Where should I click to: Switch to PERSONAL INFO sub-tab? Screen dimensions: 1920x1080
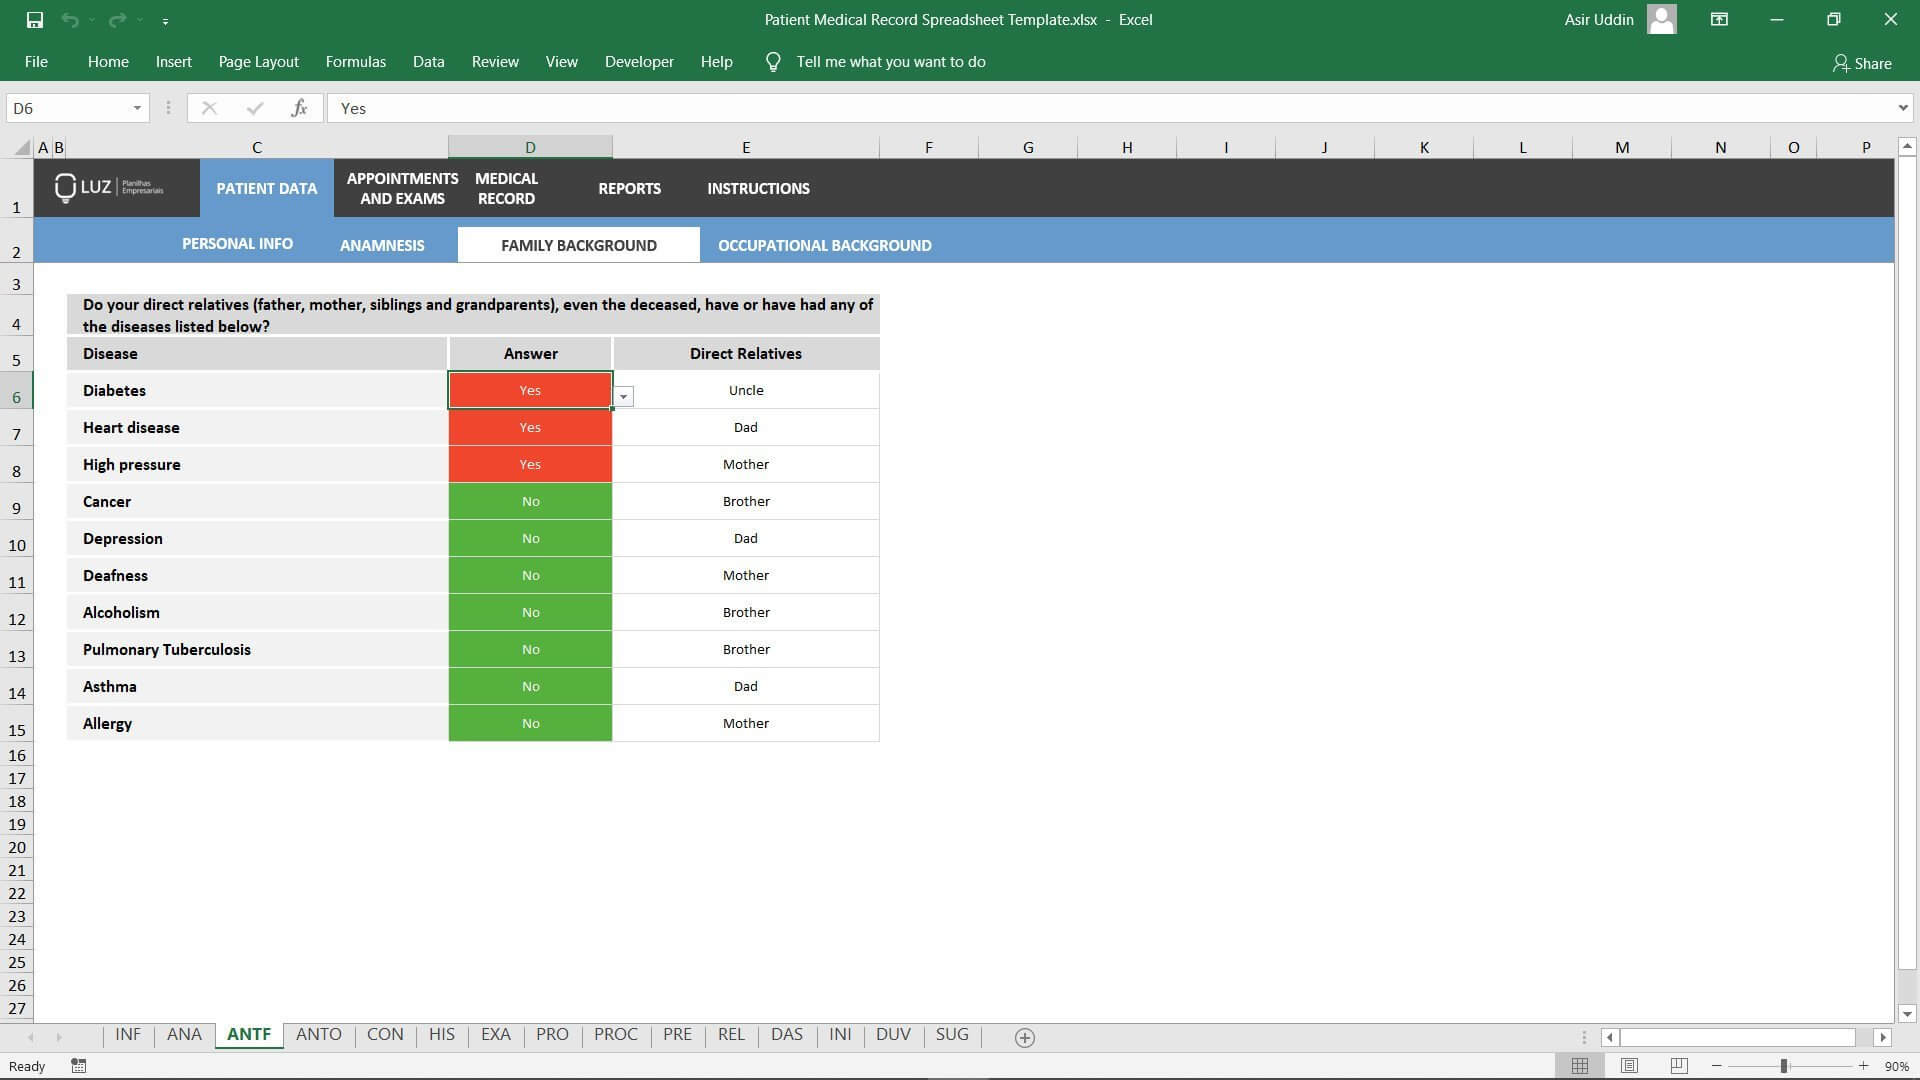[237, 244]
